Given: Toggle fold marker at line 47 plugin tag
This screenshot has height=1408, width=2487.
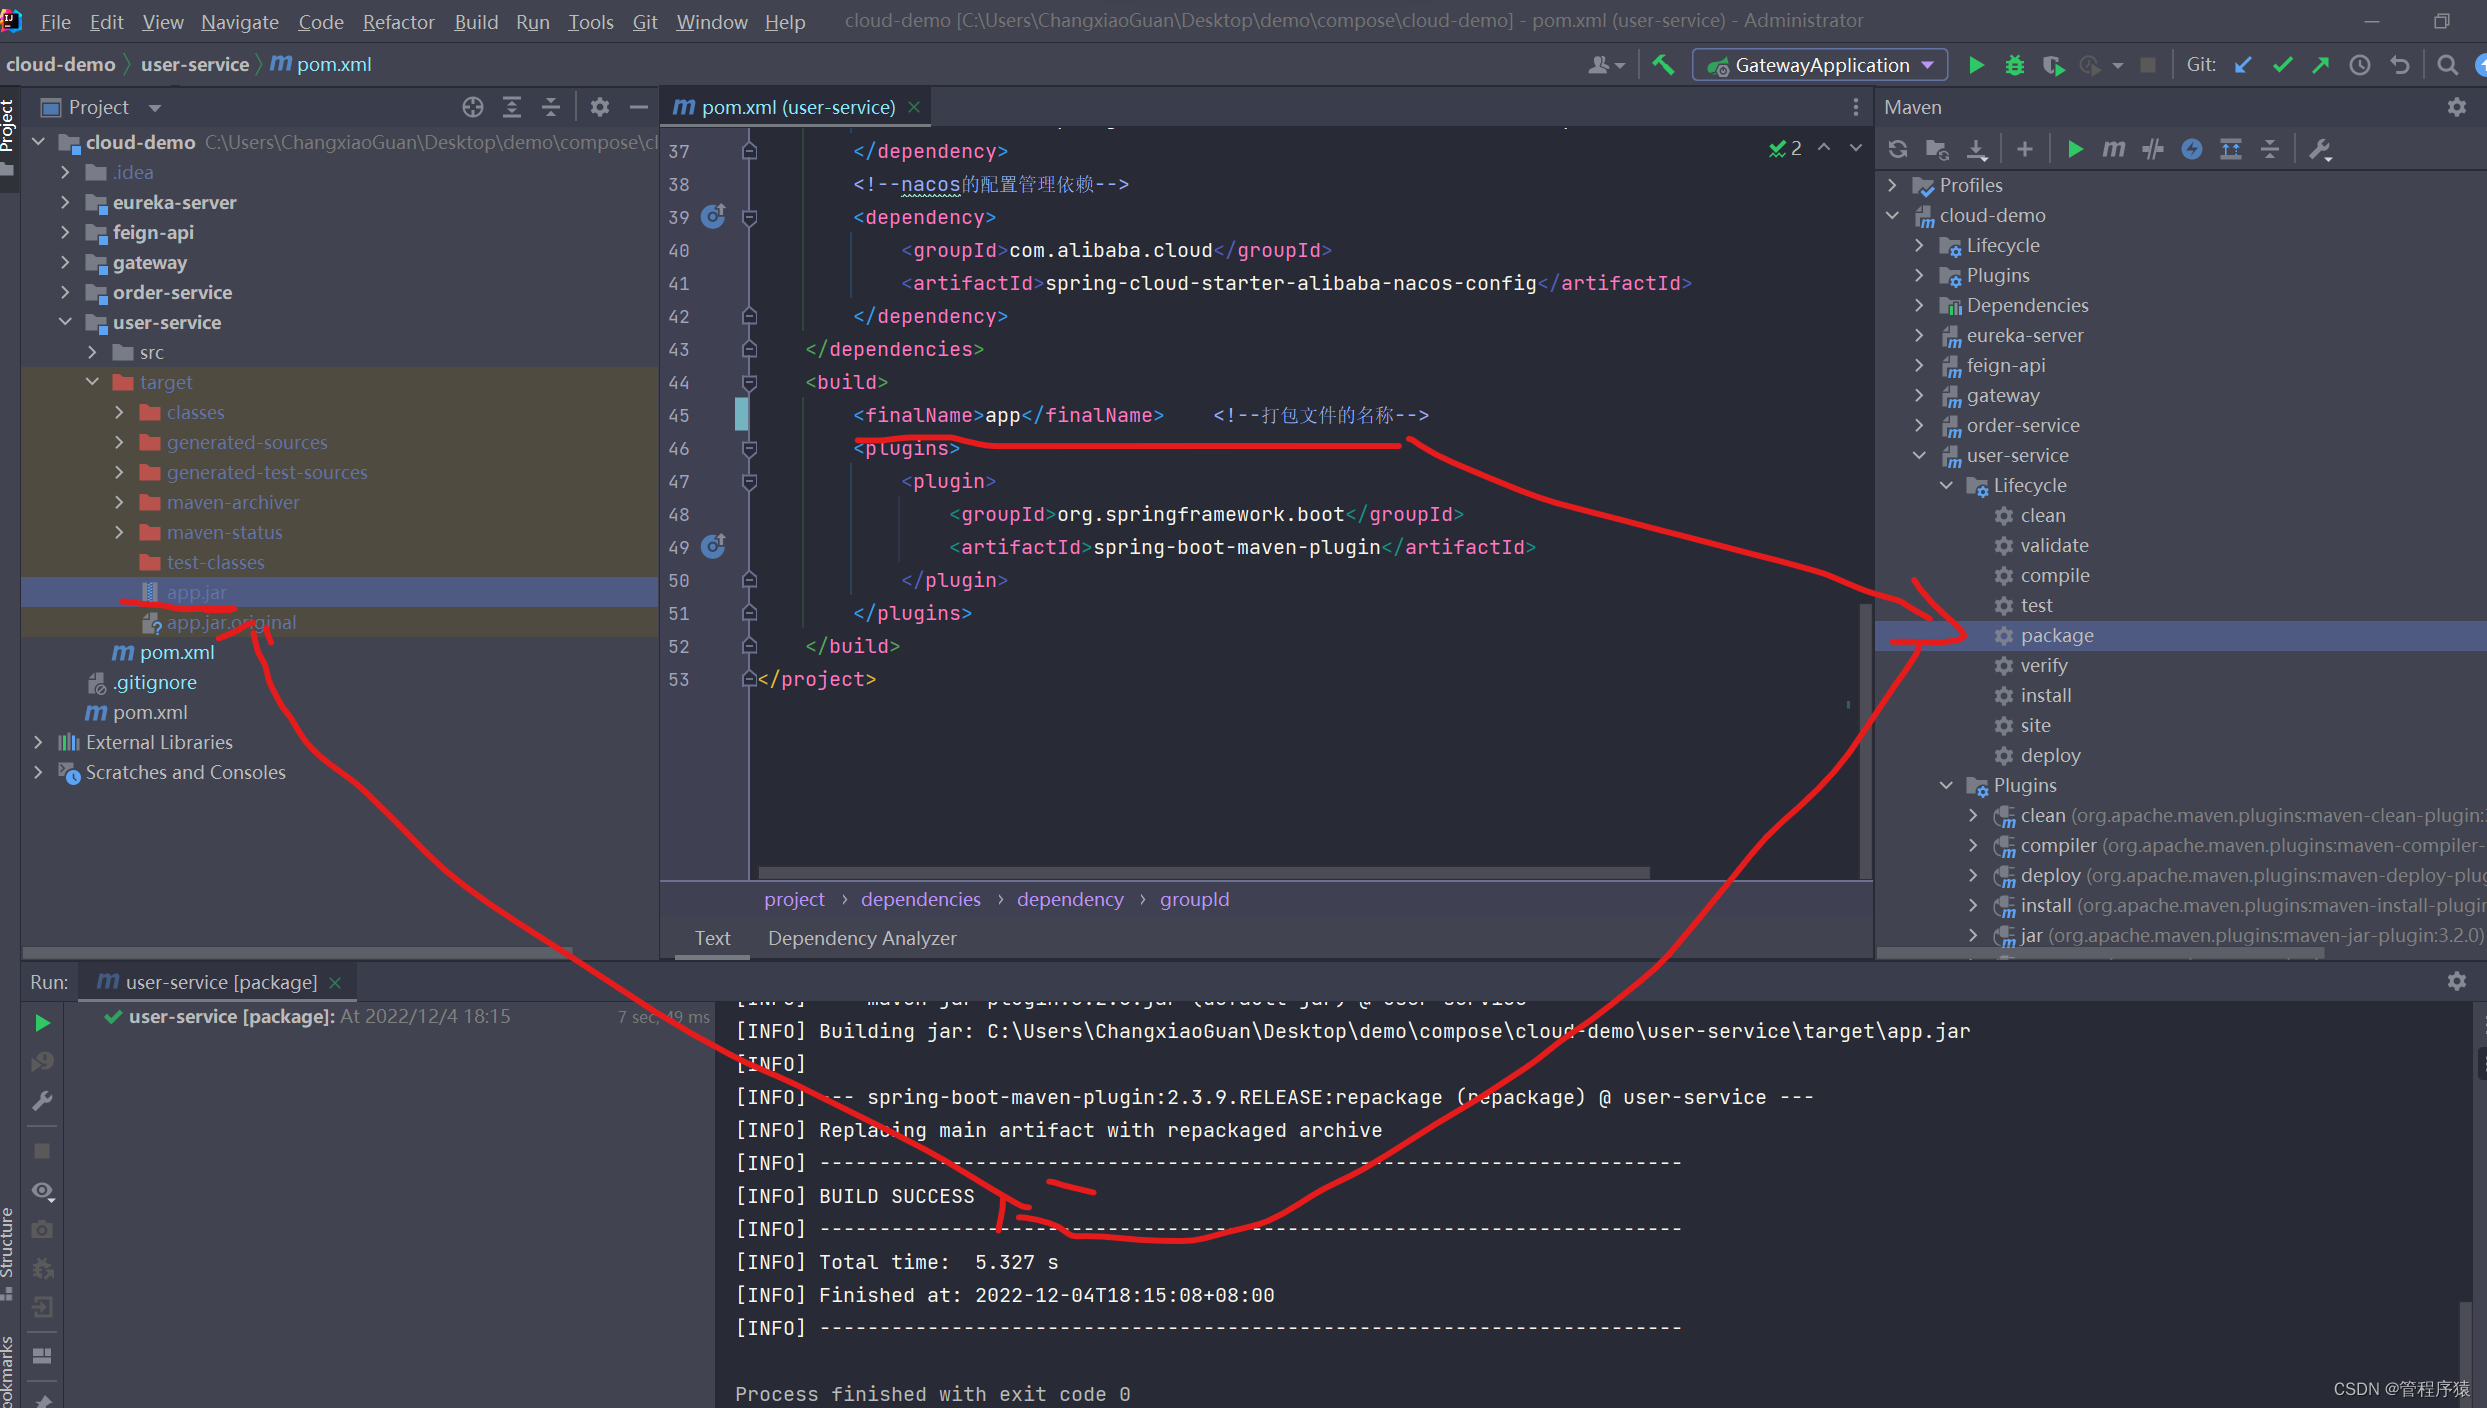Looking at the screenshot, I should click(749, 481).
